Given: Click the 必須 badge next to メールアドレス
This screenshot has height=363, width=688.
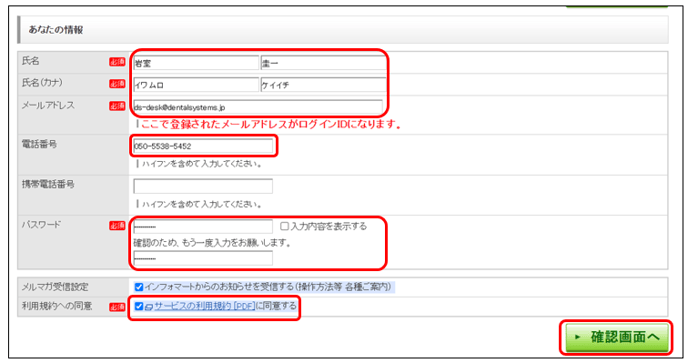Looking at the screenshot, I should click(117, 106).
